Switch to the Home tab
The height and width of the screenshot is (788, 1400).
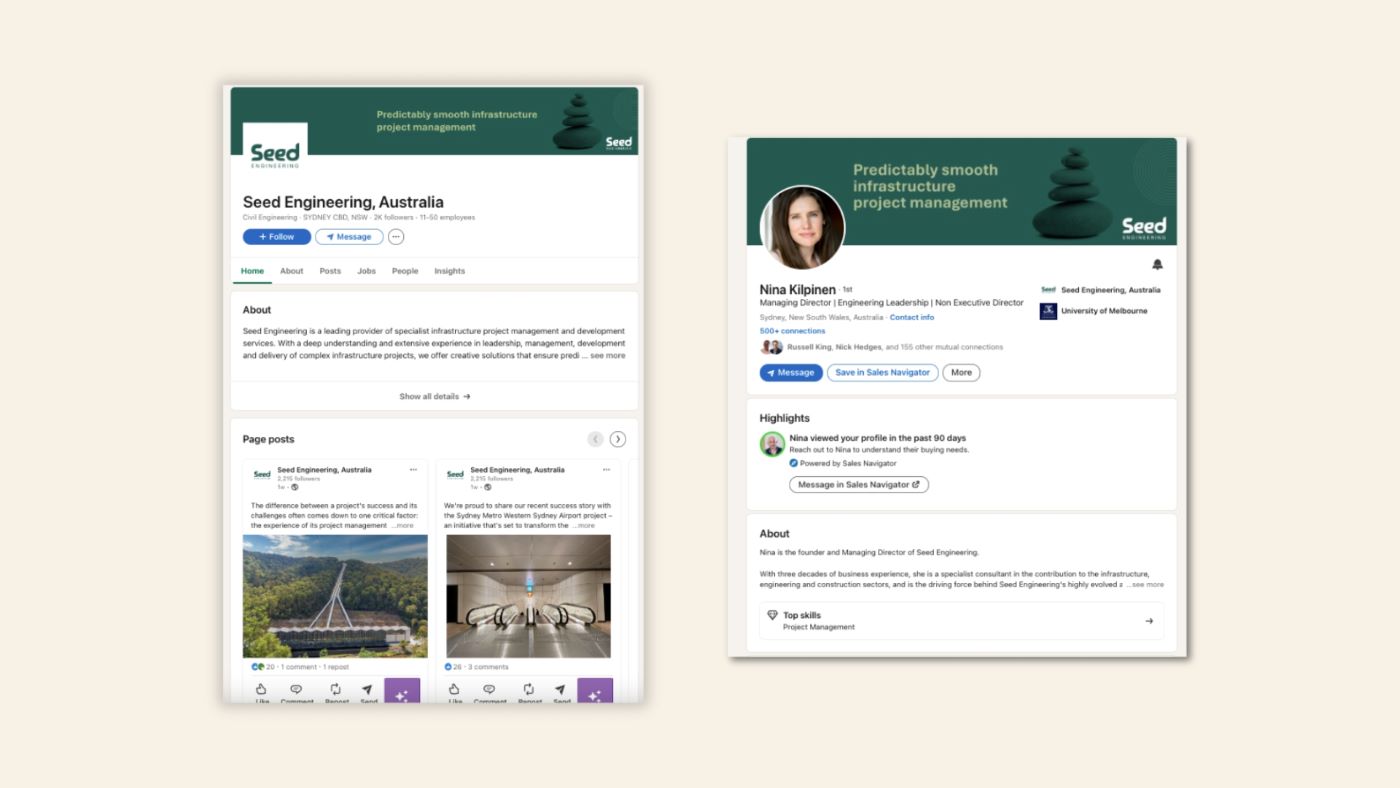[252, 271]
